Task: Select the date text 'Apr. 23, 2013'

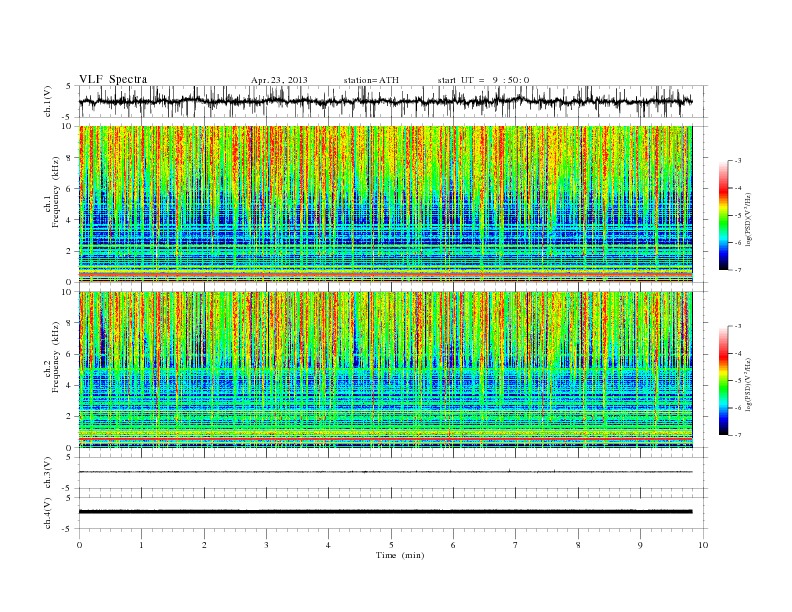Action: click(x=279, y=80)
